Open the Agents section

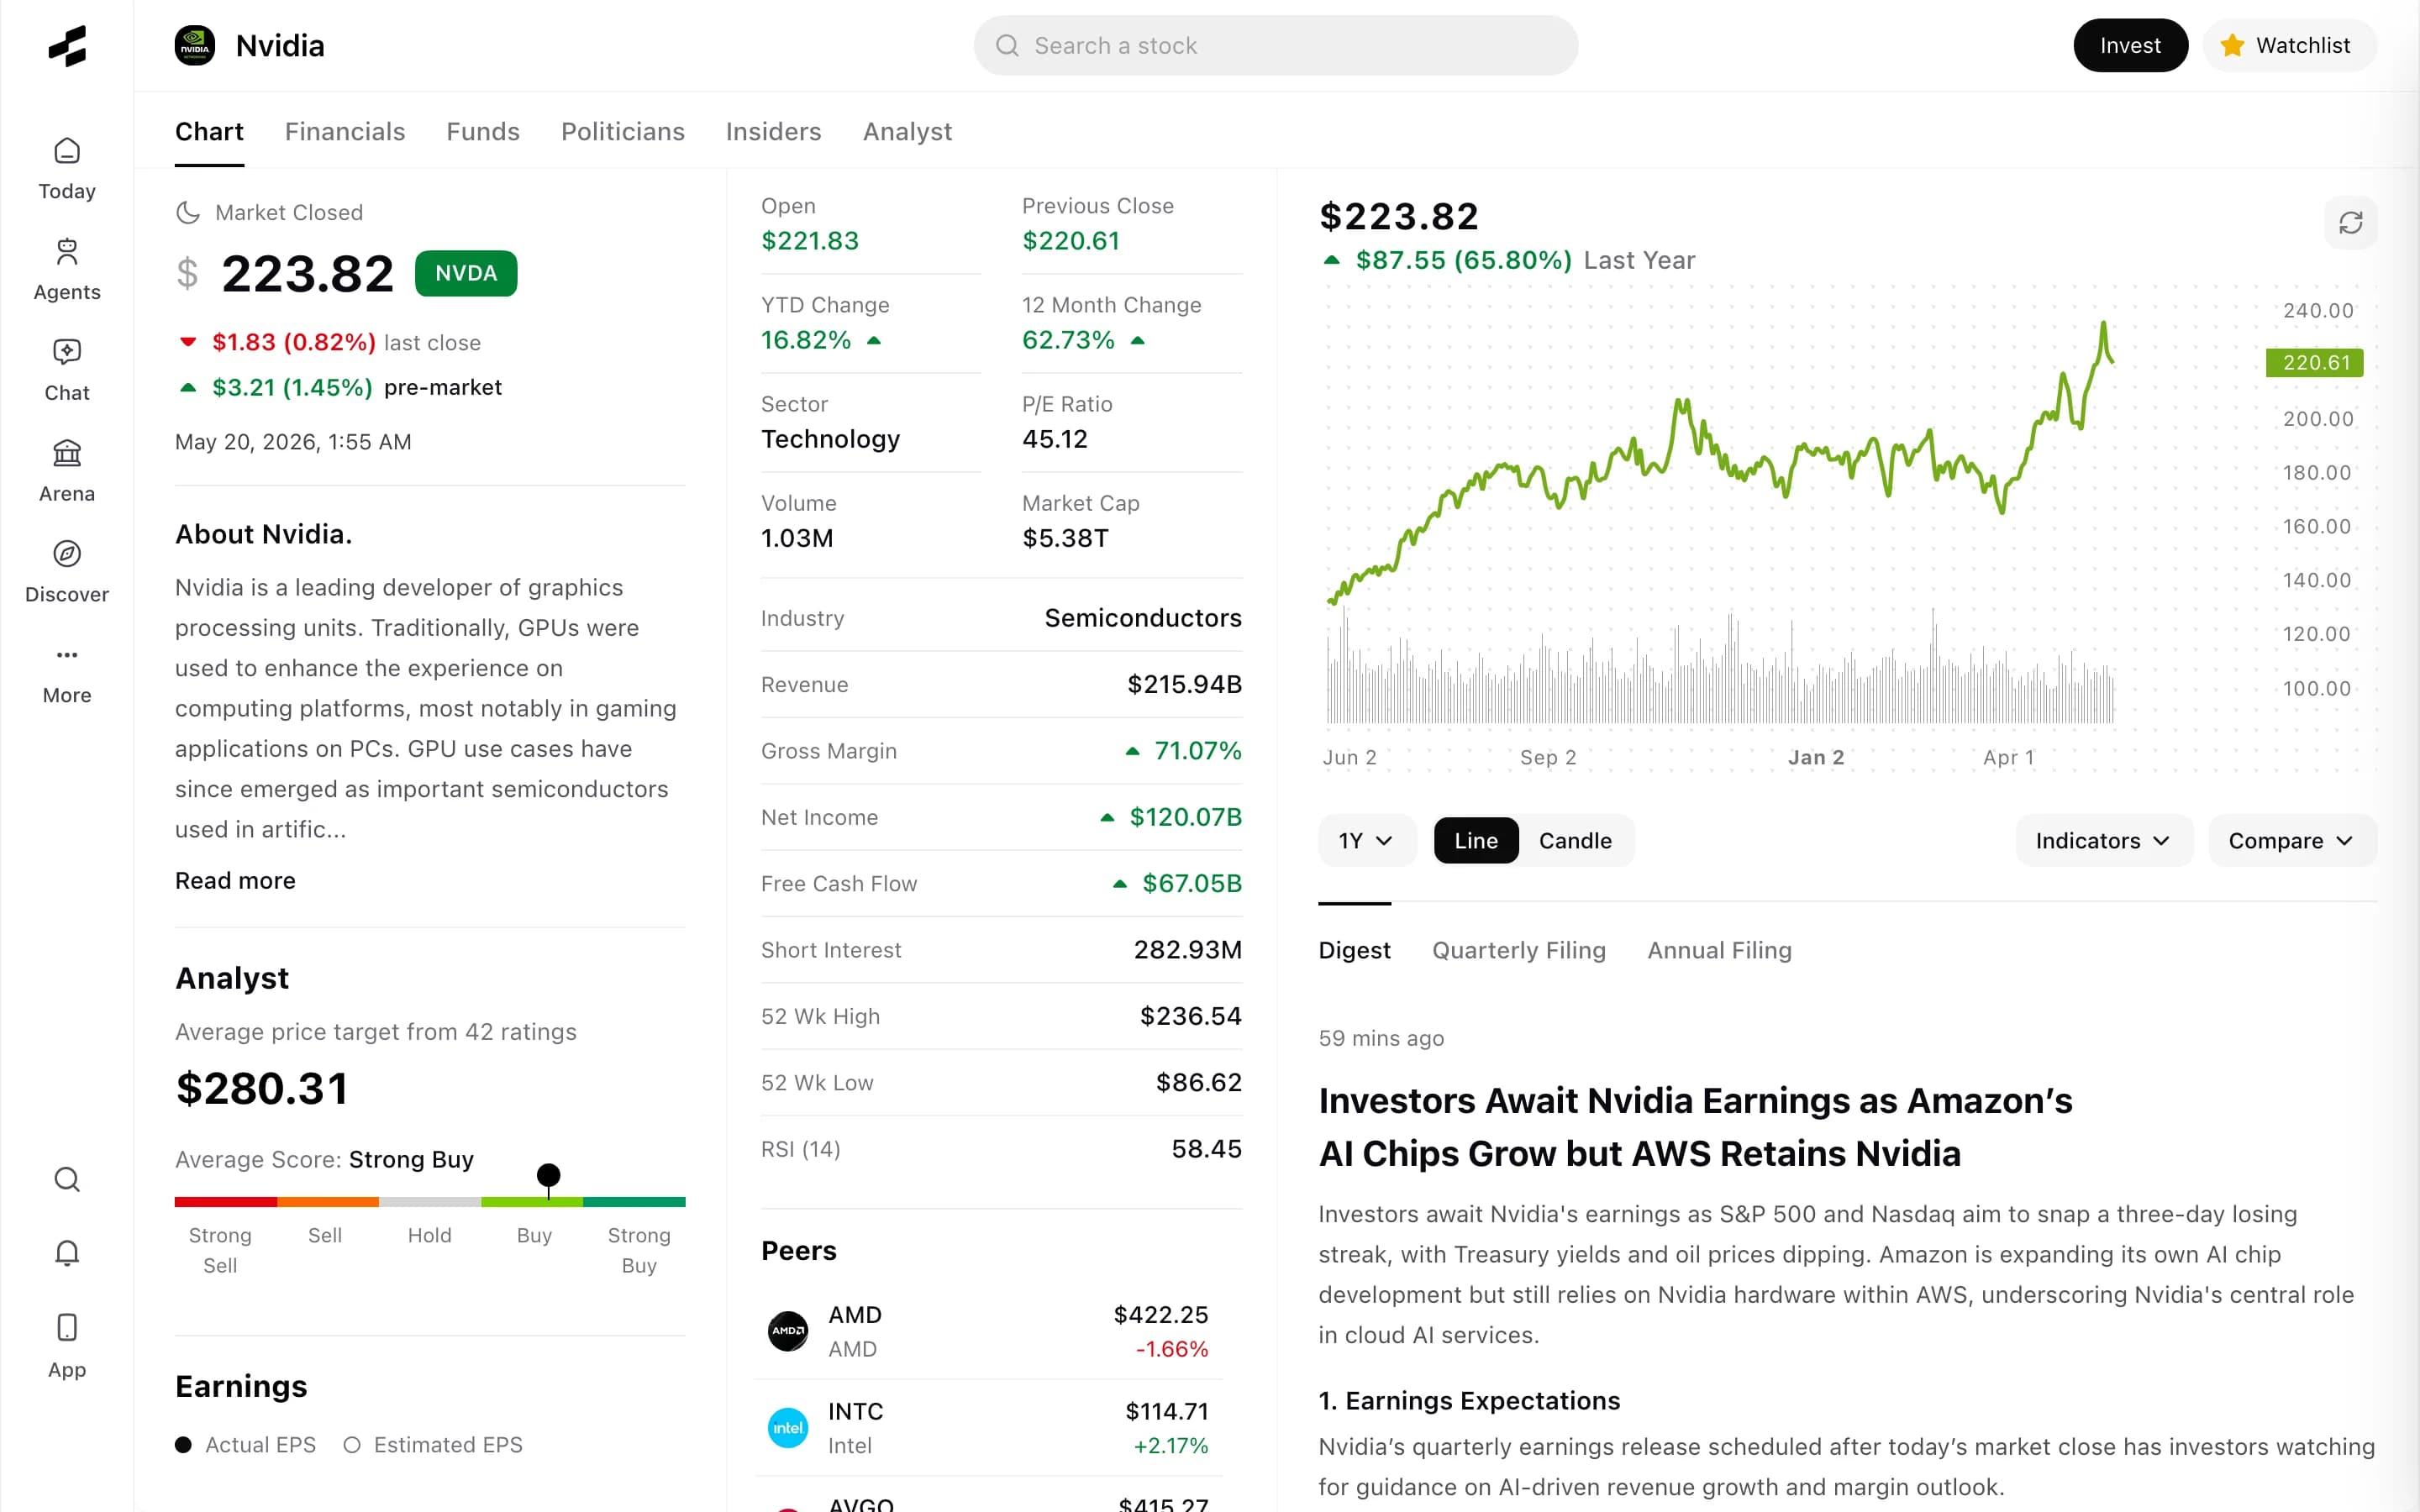click(x=67, y=270)
